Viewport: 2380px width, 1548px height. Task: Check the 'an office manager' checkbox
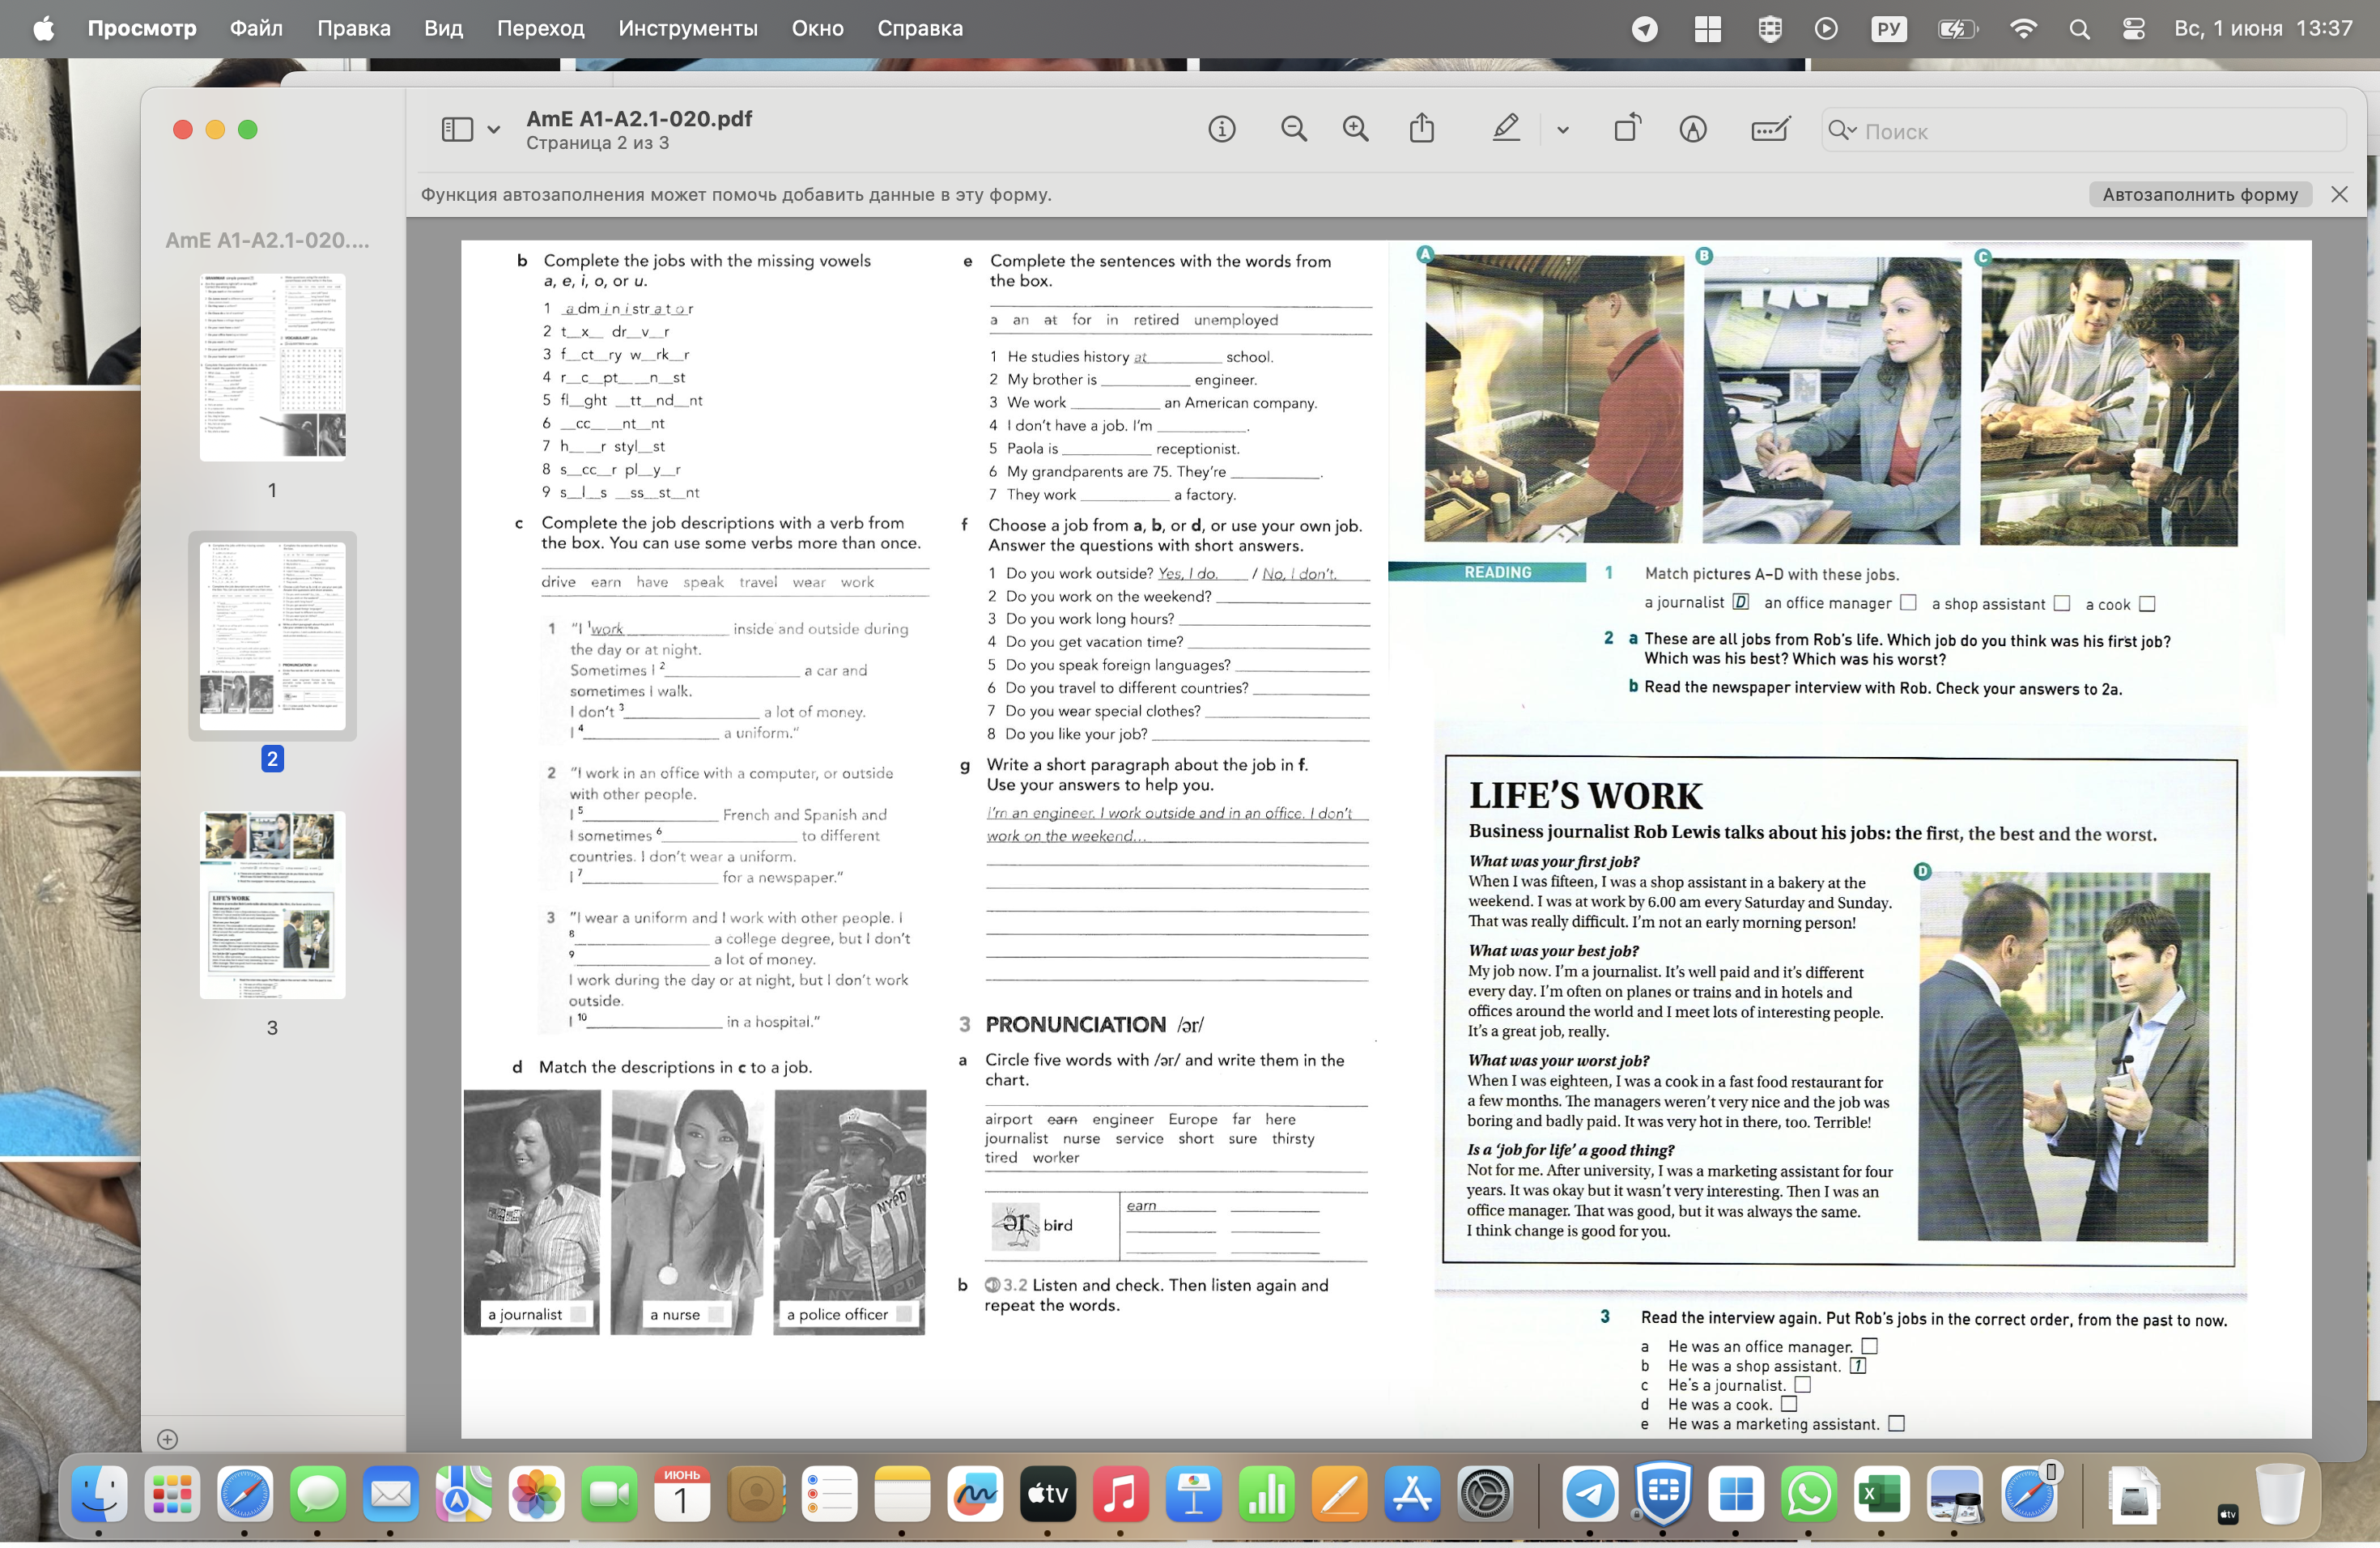(x=1908, y=602)
